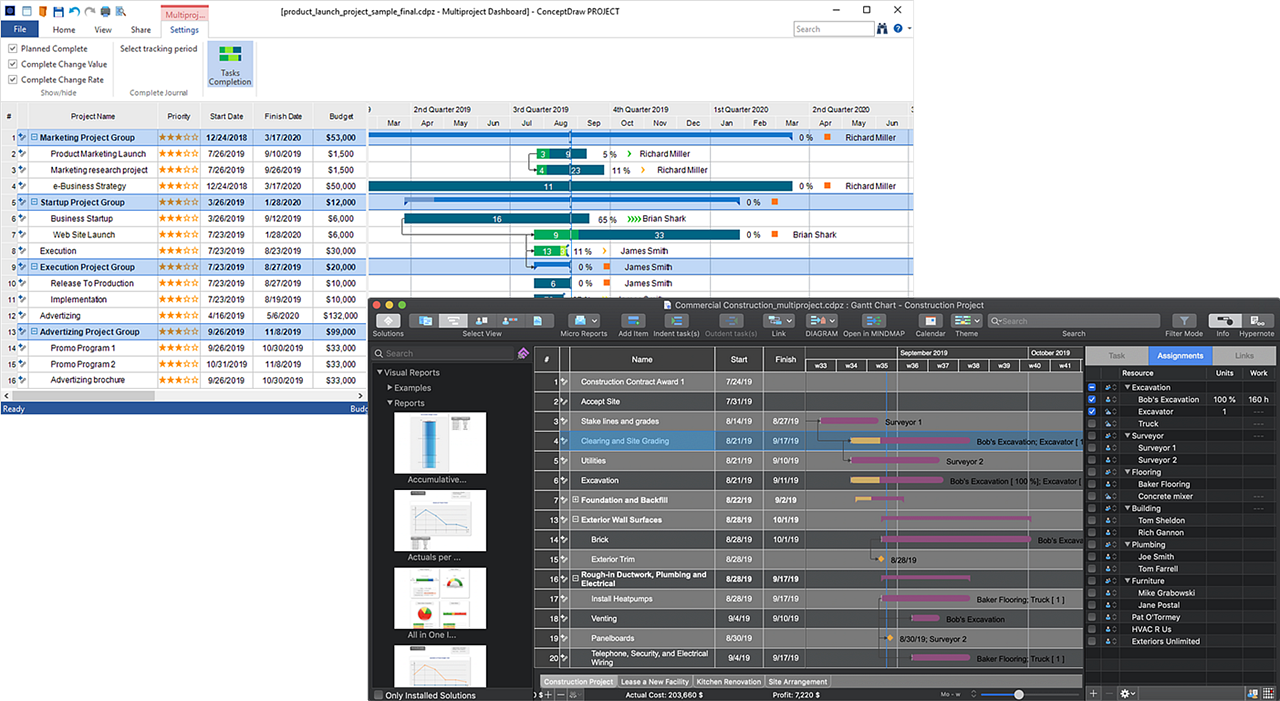
Task: Click the undo arrow in quick access toolbar
Action: tap(74, 11)
